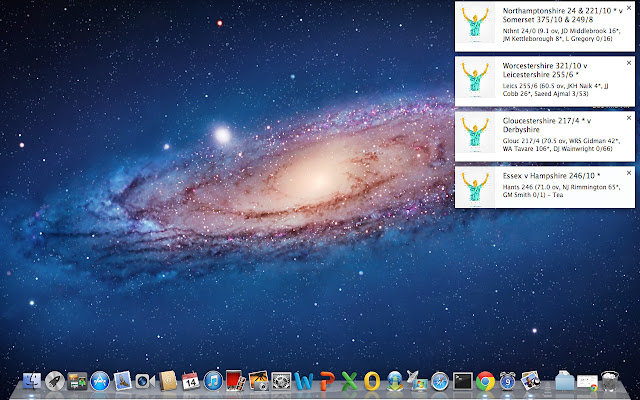Dismiss the Gloucestershire v Derbyshire notification

[628, 118]
